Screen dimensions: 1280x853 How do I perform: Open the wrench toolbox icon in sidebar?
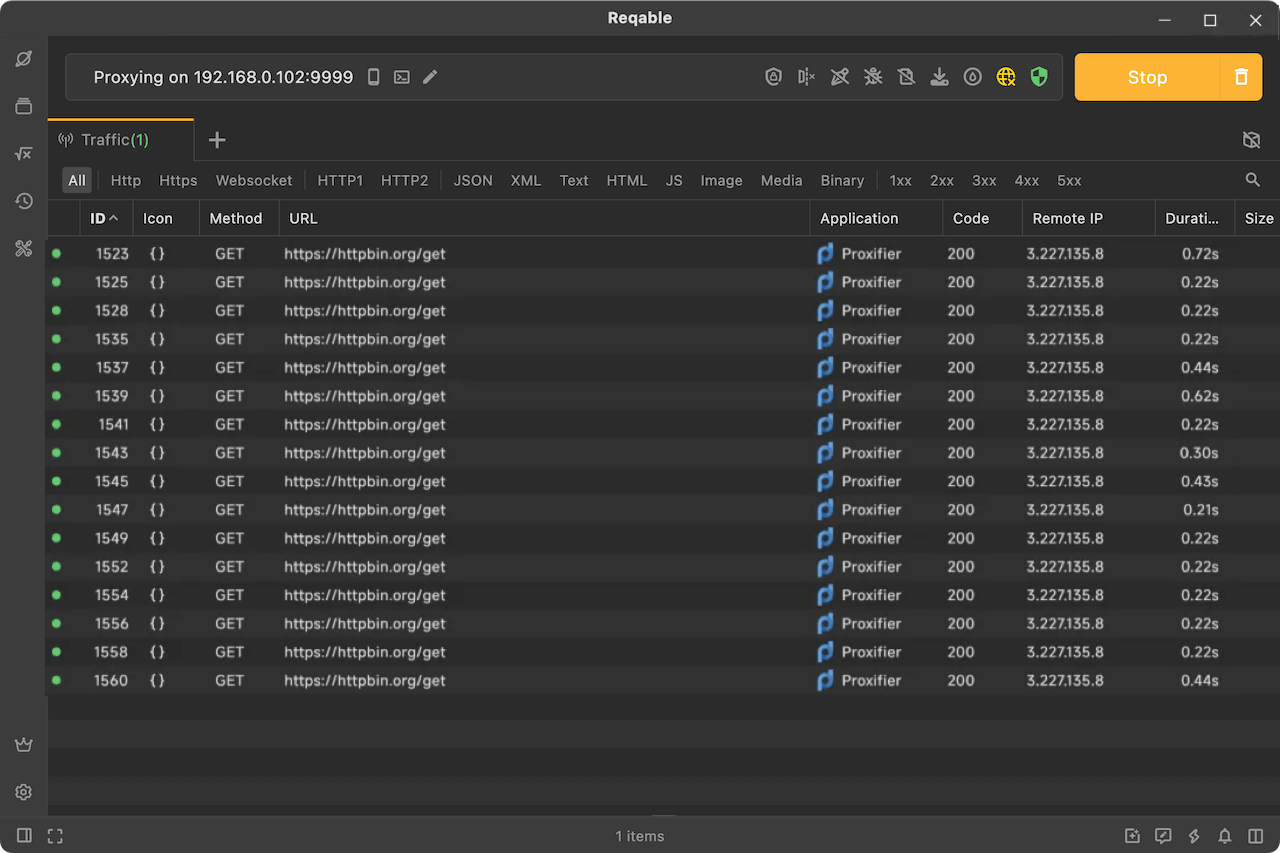point(24,249)
